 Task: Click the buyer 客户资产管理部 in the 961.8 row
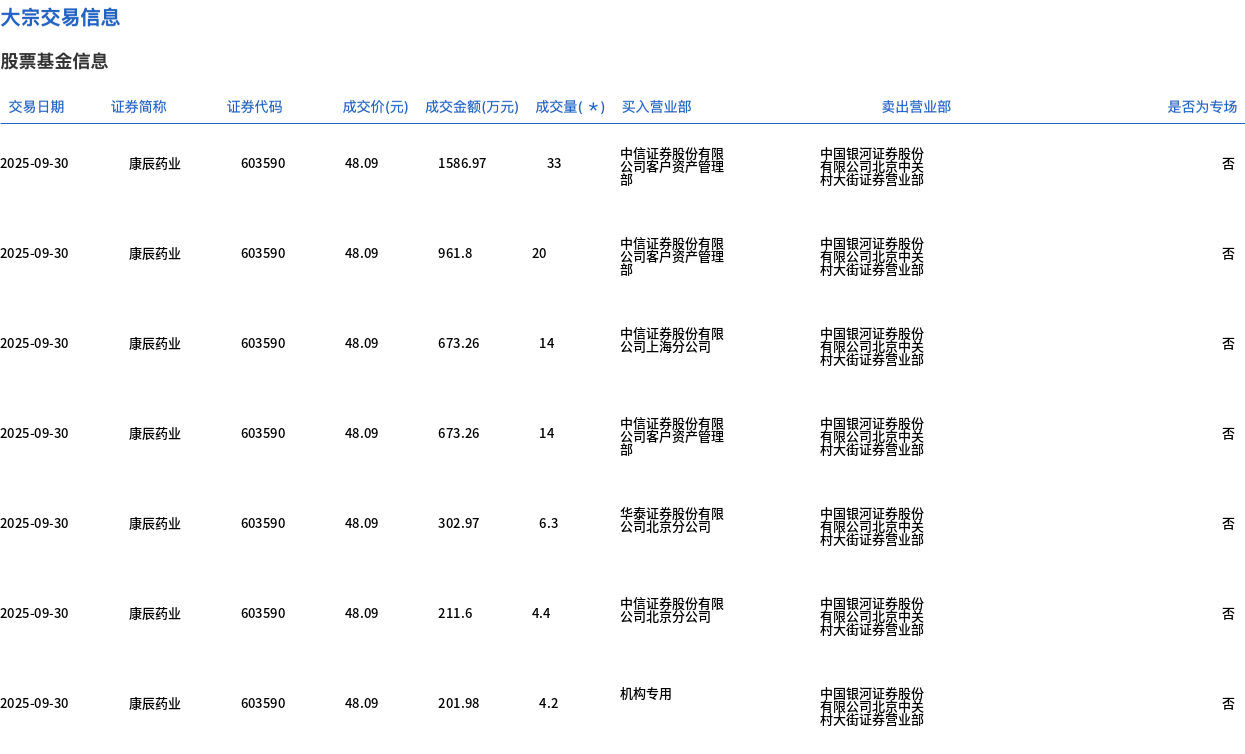[x=672, y=257]
